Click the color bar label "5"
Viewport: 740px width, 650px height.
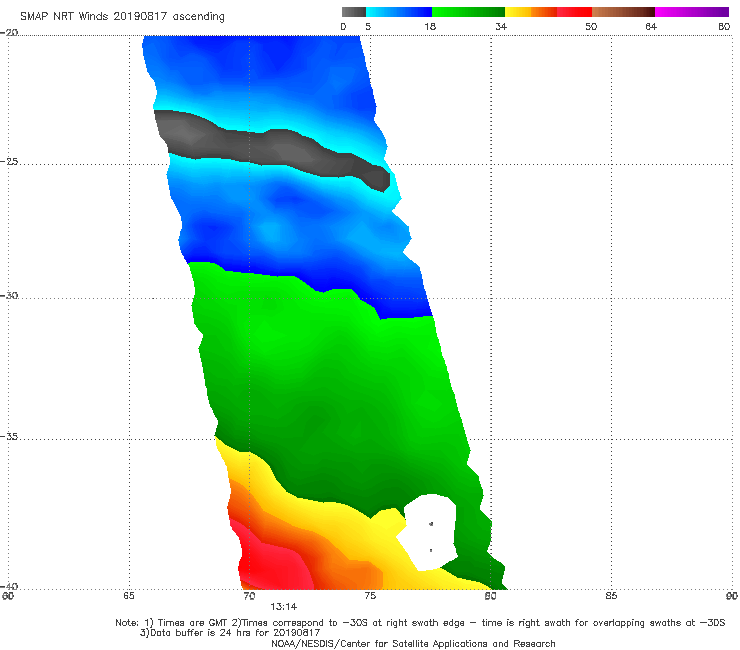point(368,26)
